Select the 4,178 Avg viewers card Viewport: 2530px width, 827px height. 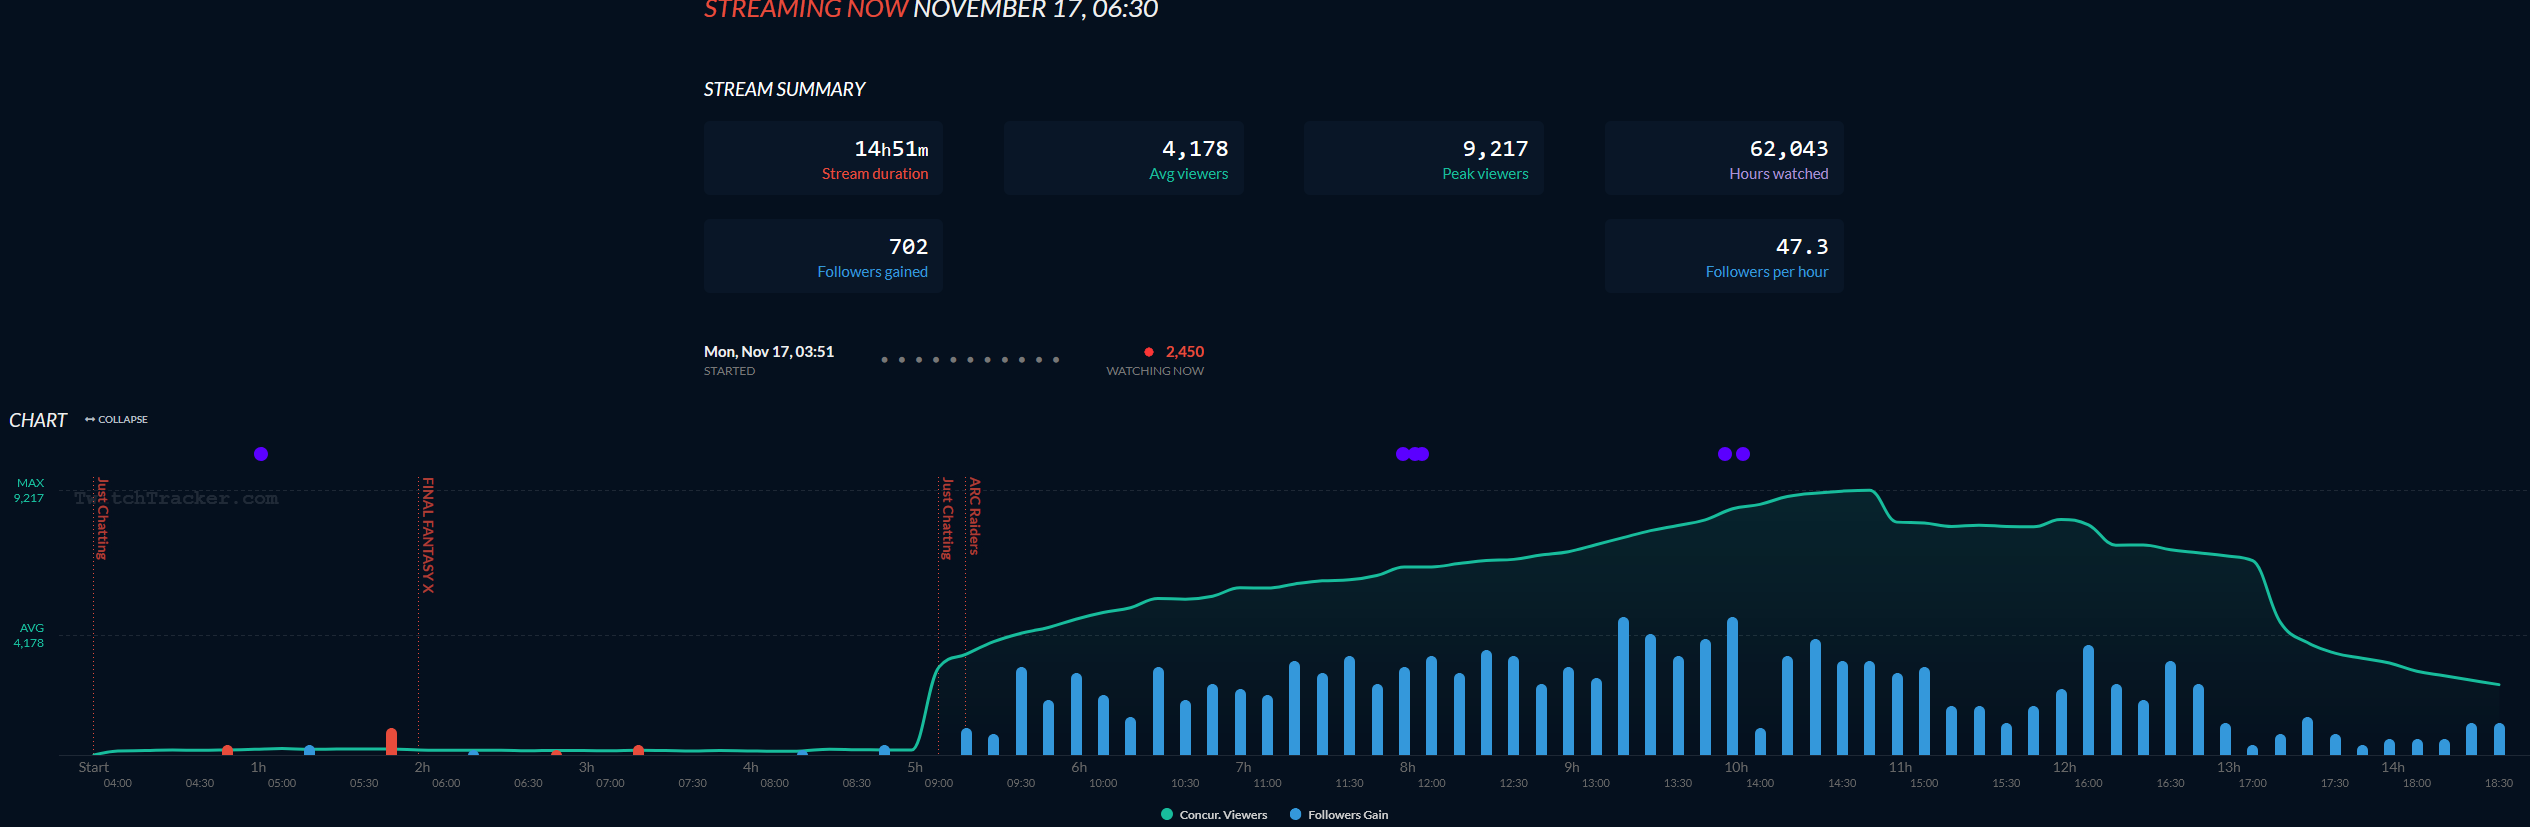1124,158
